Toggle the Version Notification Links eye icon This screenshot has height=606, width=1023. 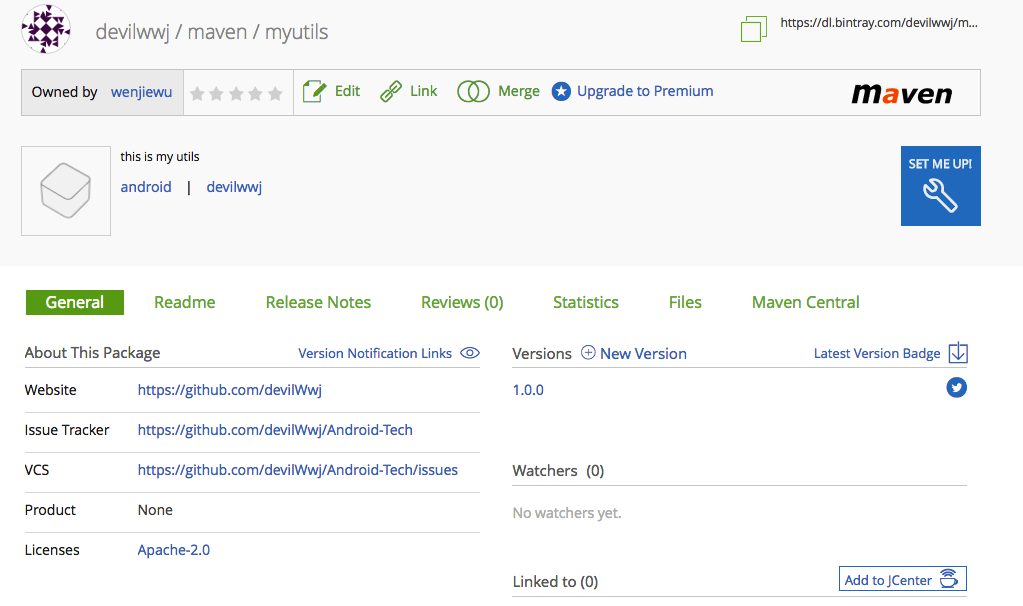(470, 353)
